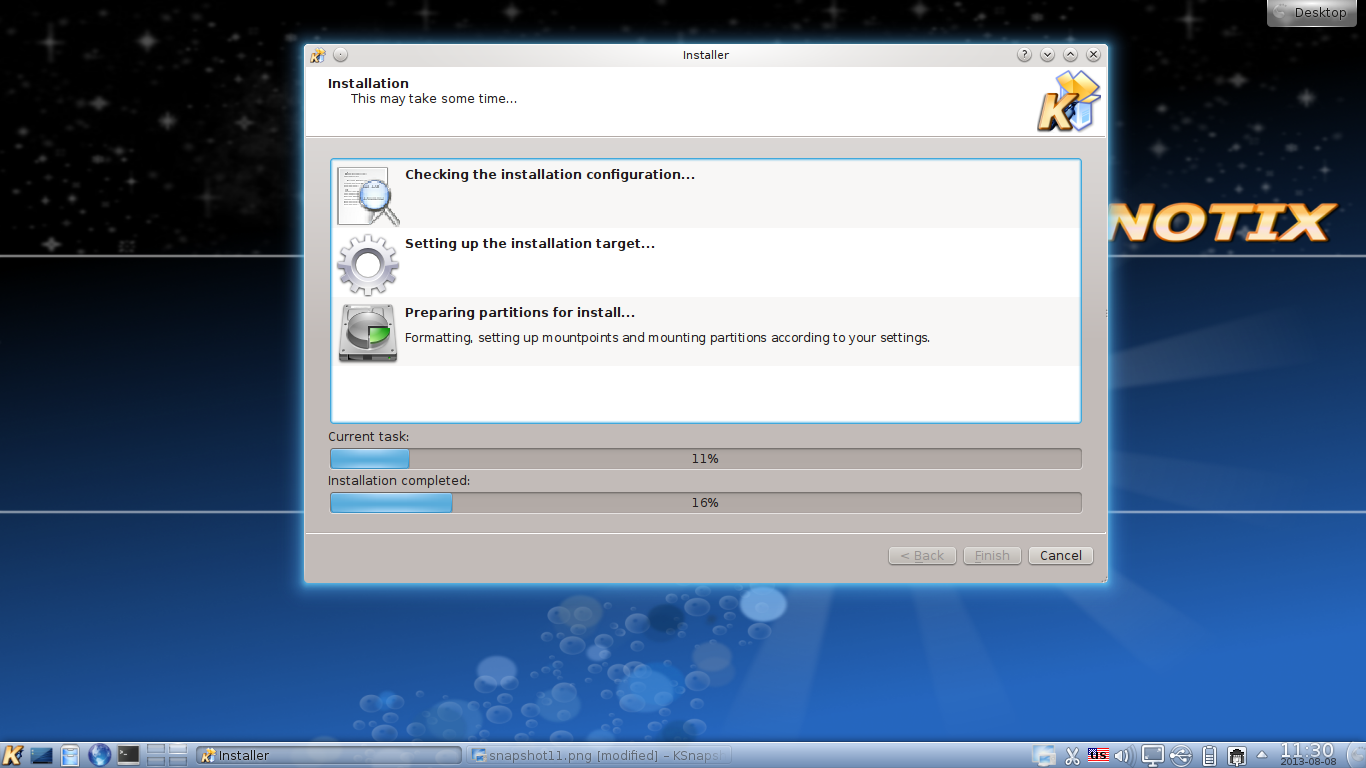Click the battery status icon in tray
The width and height of the screenshot is (1366, 768).
pyautogui.click(x=1210, y=755)
